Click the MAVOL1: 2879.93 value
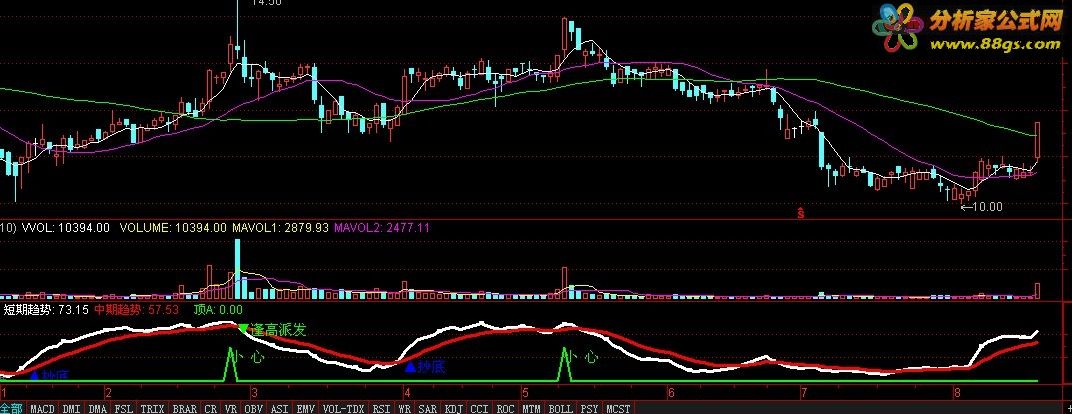Viewport: 1072px width, 414px height. tap(280, 227)
